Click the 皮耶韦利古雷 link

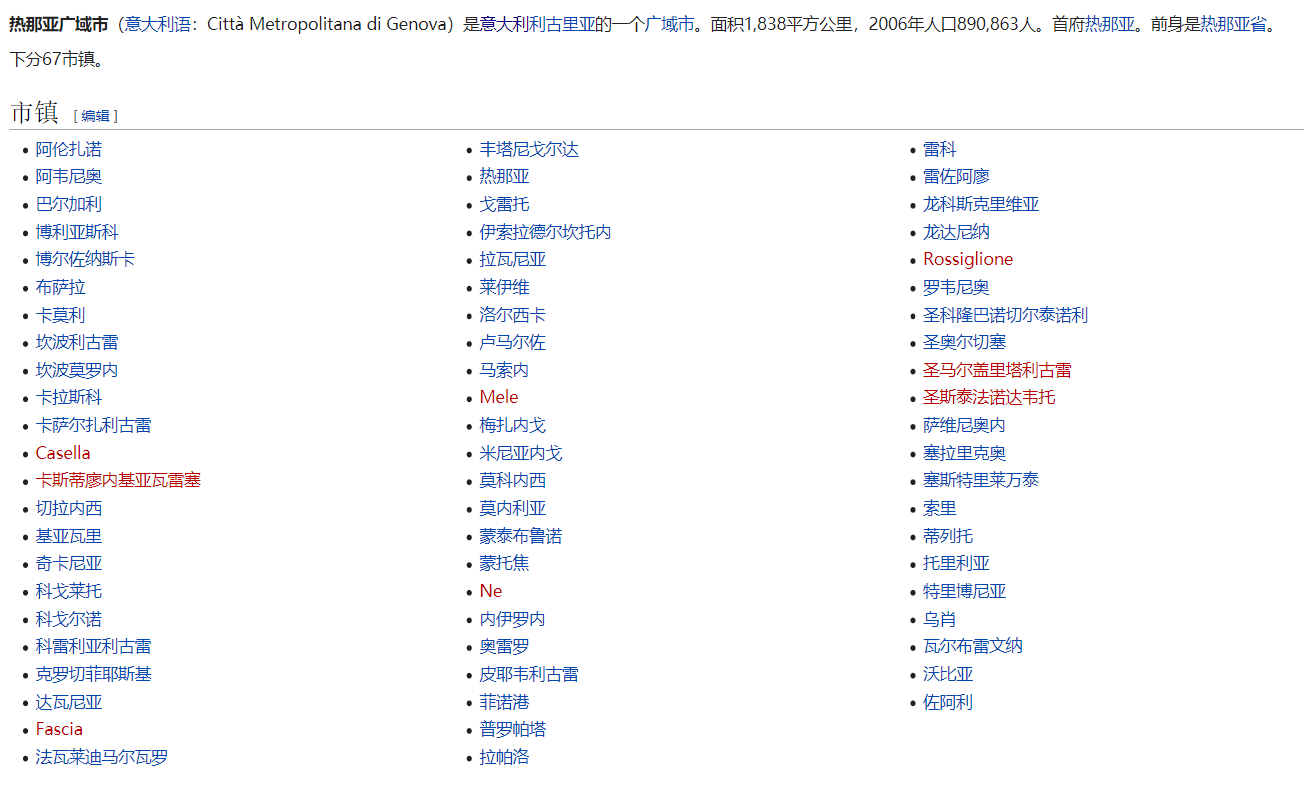point(529,675)
